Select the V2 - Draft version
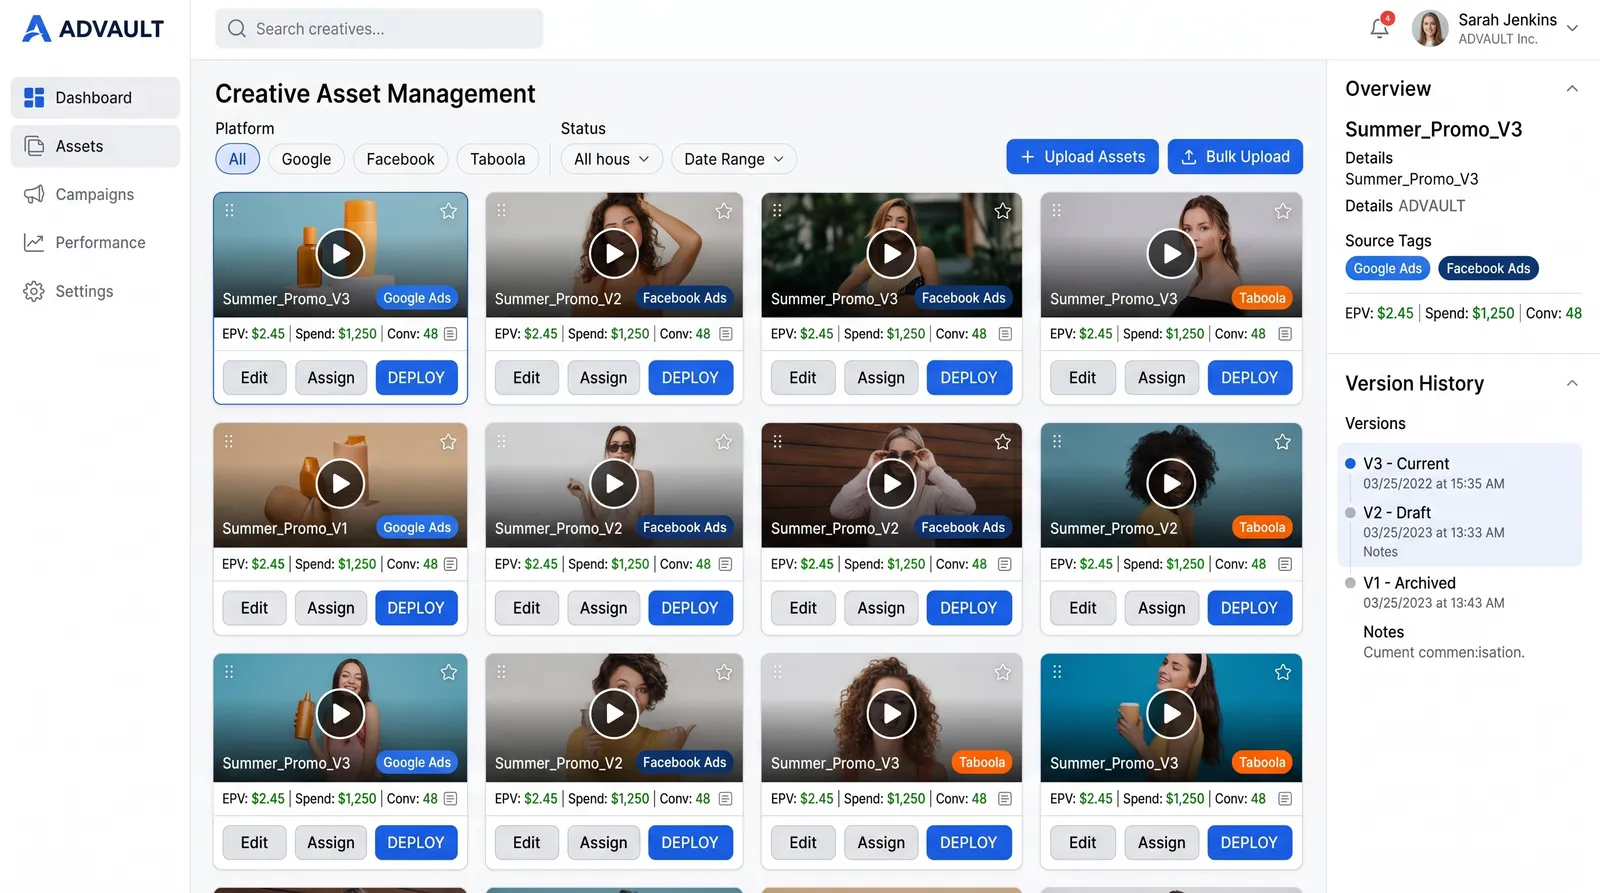Viewport: 1600px width, 893px height. (1460, 531)
